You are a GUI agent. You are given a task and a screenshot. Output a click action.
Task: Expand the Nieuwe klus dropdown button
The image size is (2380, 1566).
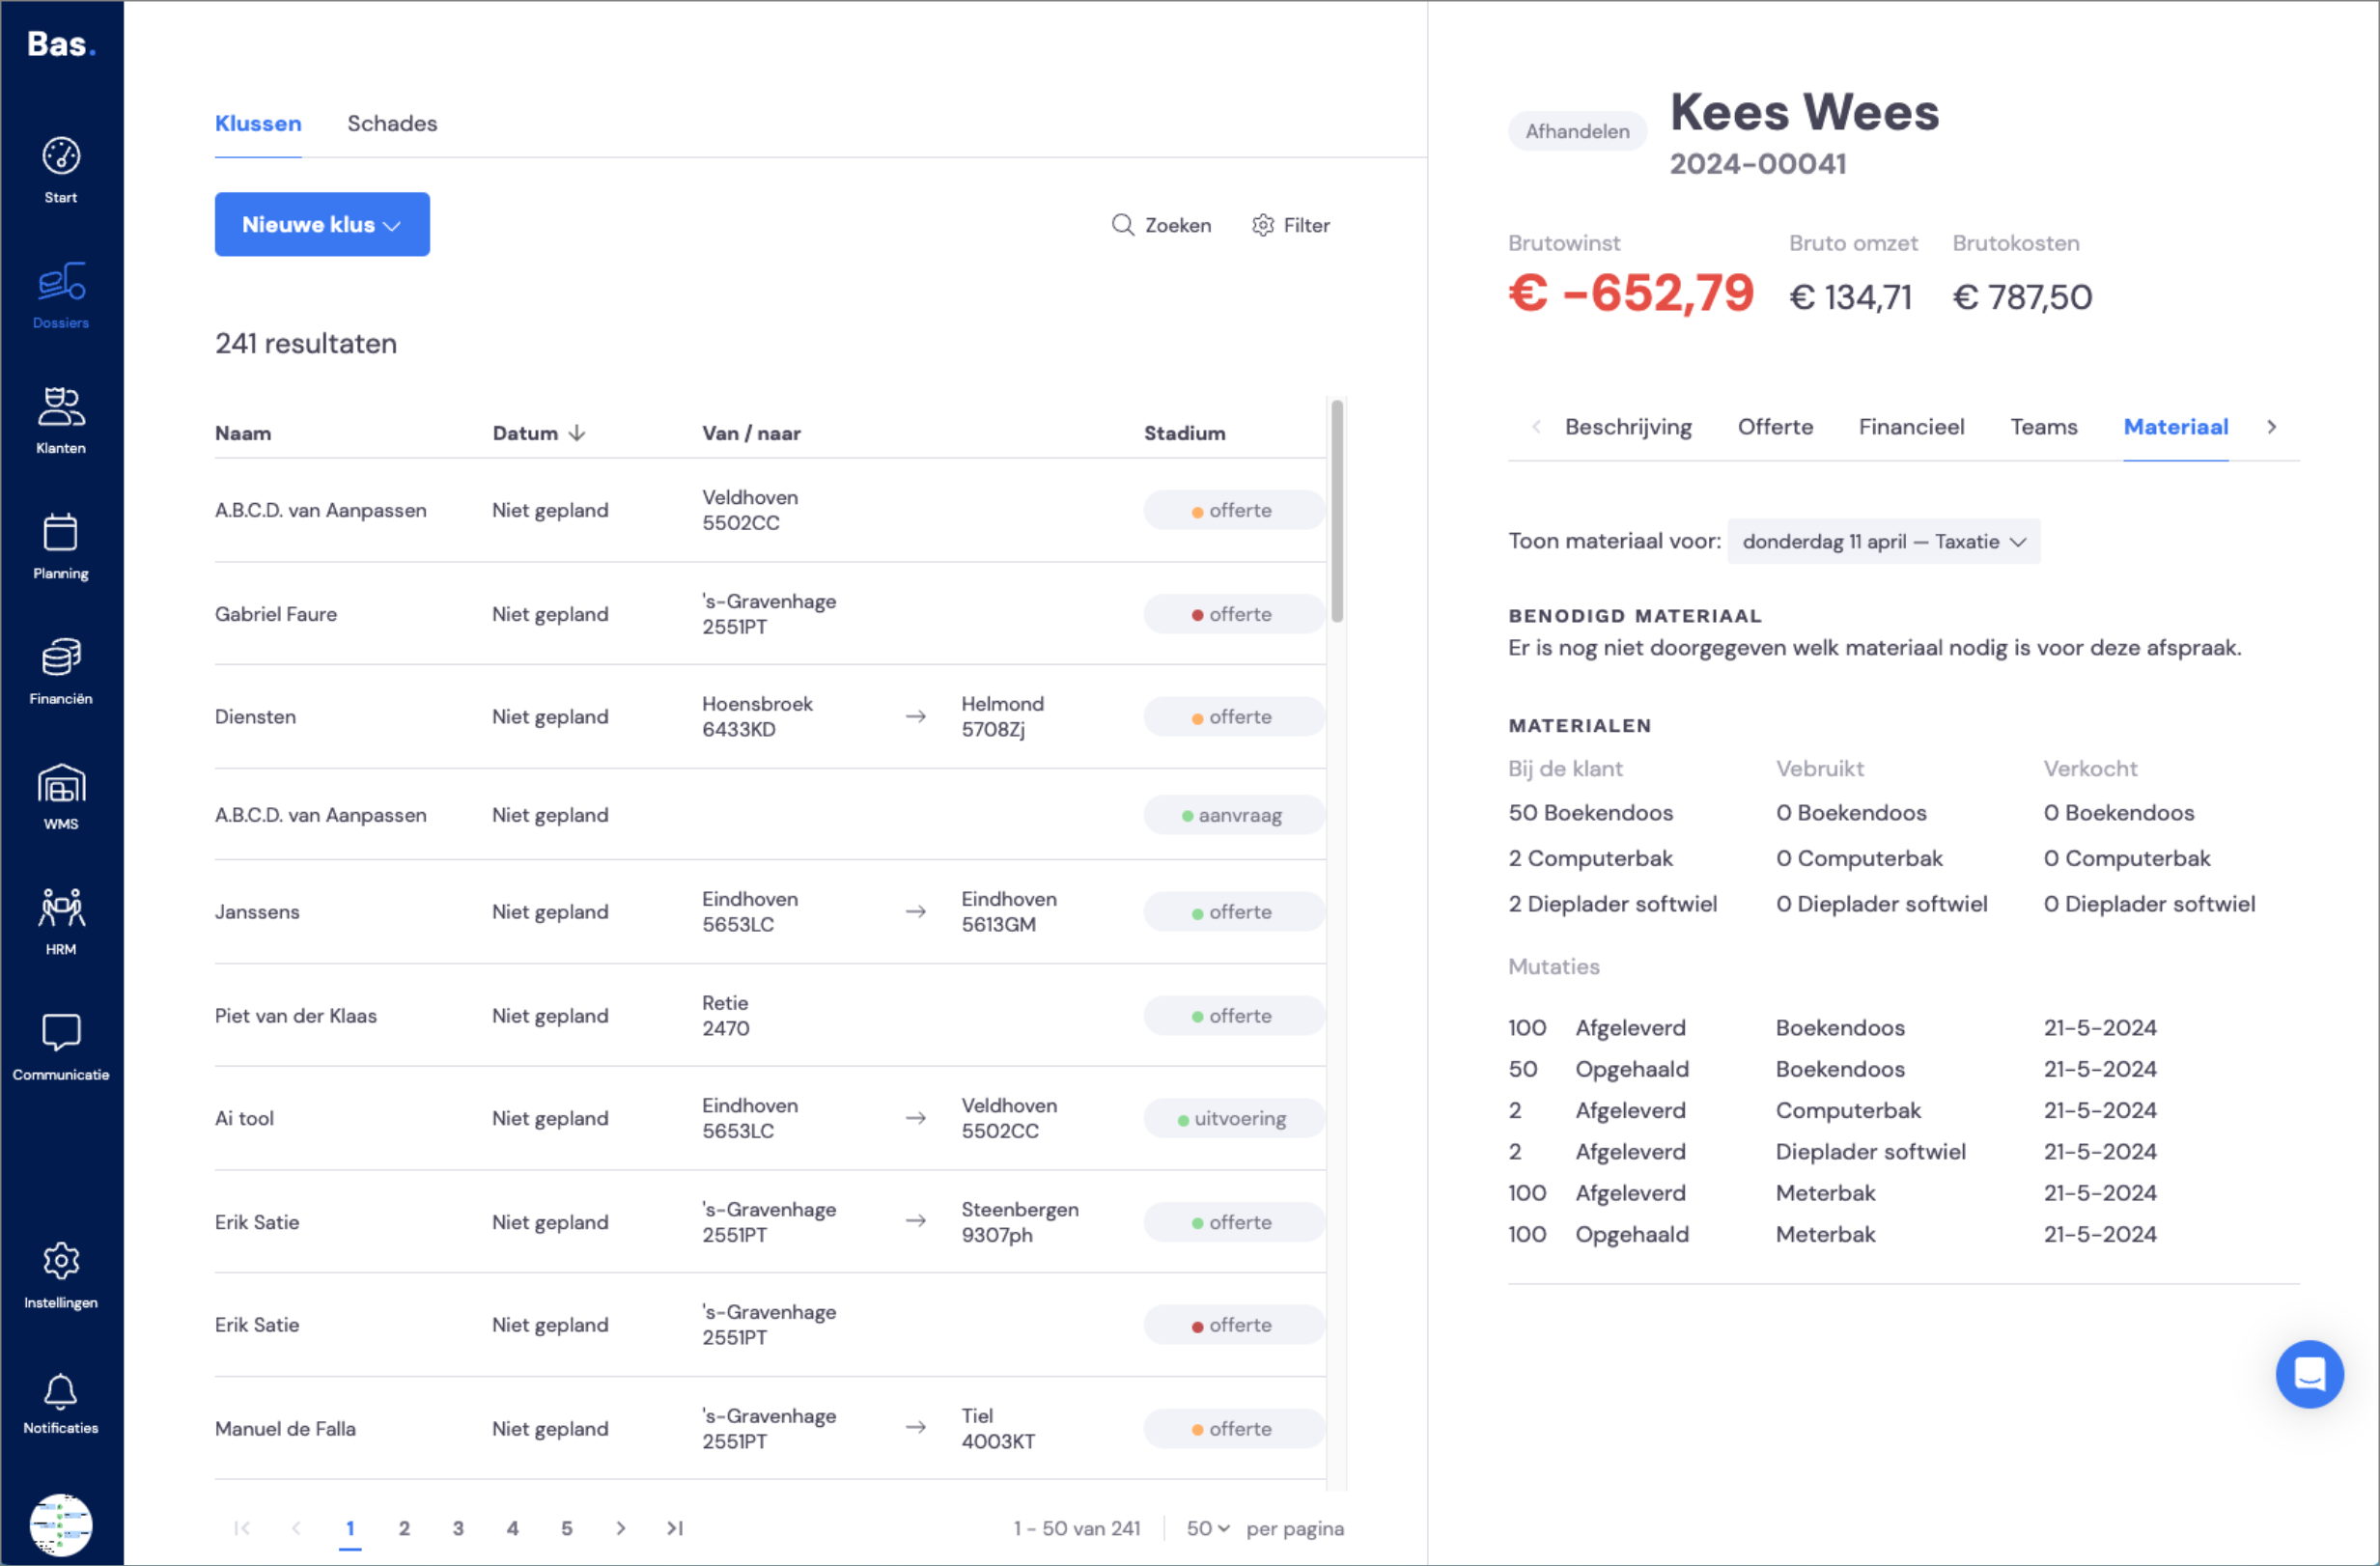[x=322, y=224]
